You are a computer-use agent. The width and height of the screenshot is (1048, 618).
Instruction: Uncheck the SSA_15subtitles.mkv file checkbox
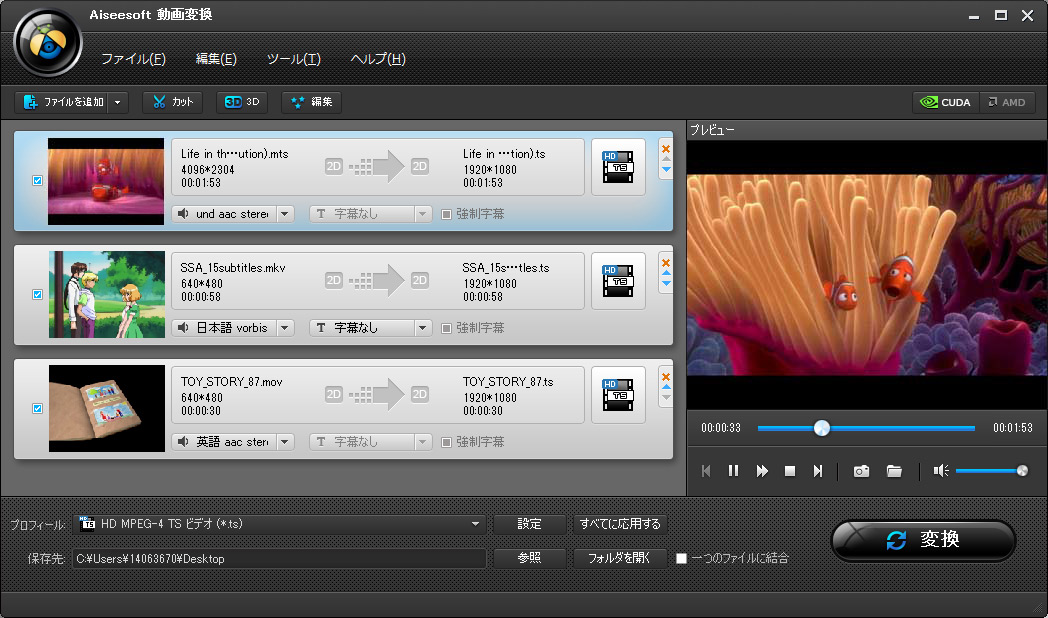[37, 295]
